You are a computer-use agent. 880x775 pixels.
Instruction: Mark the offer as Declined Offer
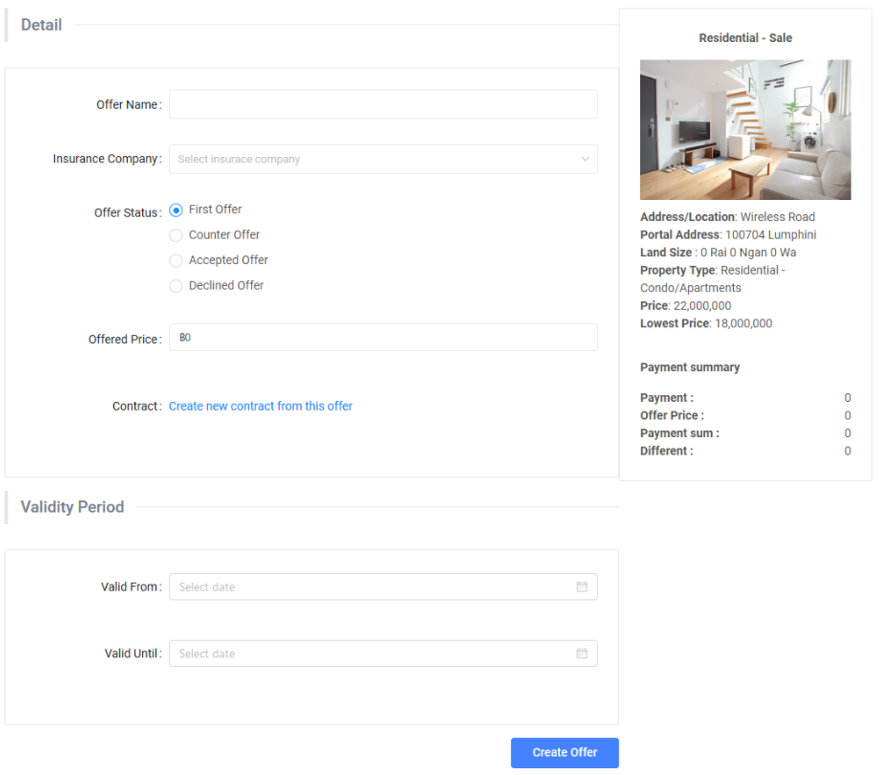pyautogui.click(x=177, y=286)
